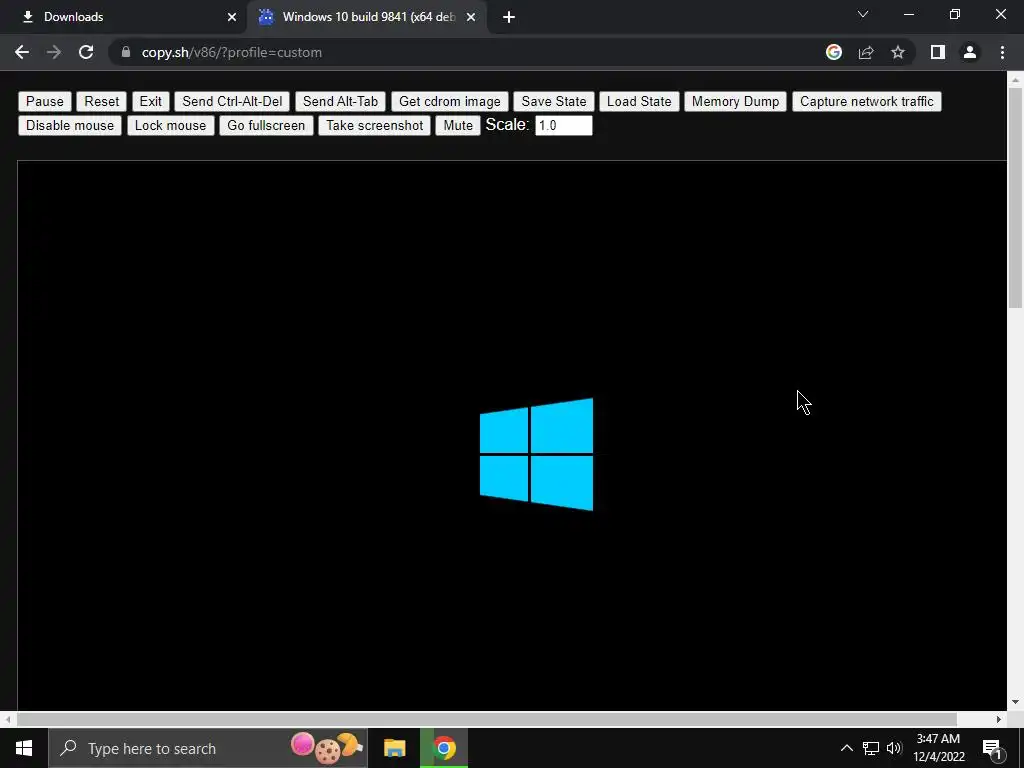Click the emulator screen Windows logo
The width and height of the screenshot is (1024, 768).
[536, 455]
